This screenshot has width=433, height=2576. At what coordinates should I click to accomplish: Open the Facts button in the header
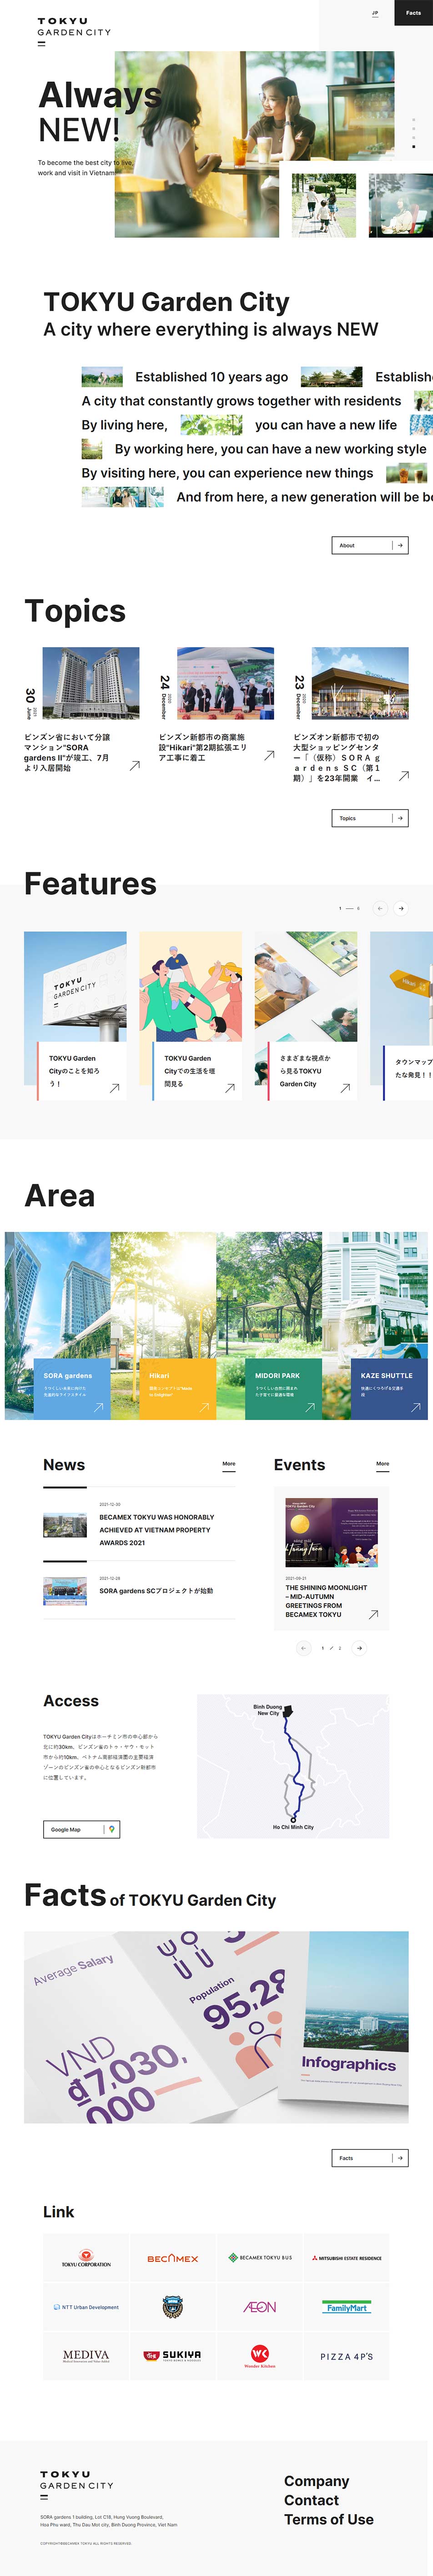pyautogui.click(x=413, y=13)
